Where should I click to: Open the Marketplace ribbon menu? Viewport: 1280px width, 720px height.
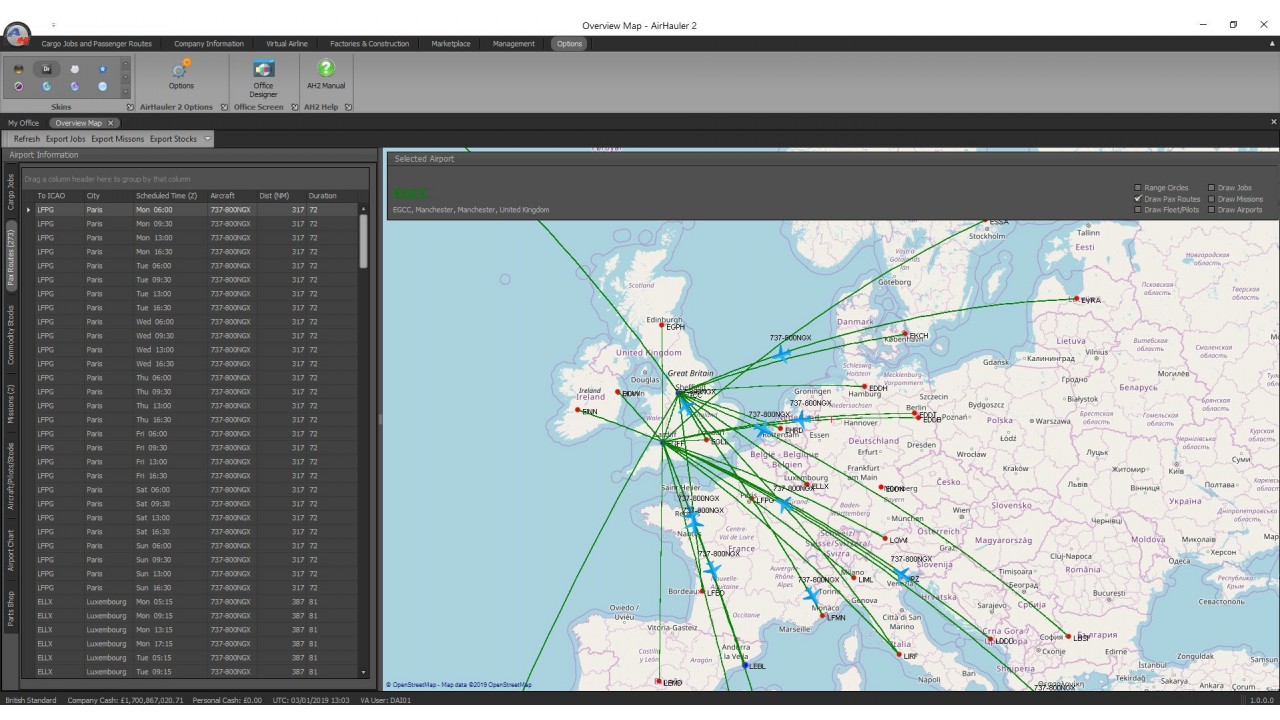click(x=450, y=43)
